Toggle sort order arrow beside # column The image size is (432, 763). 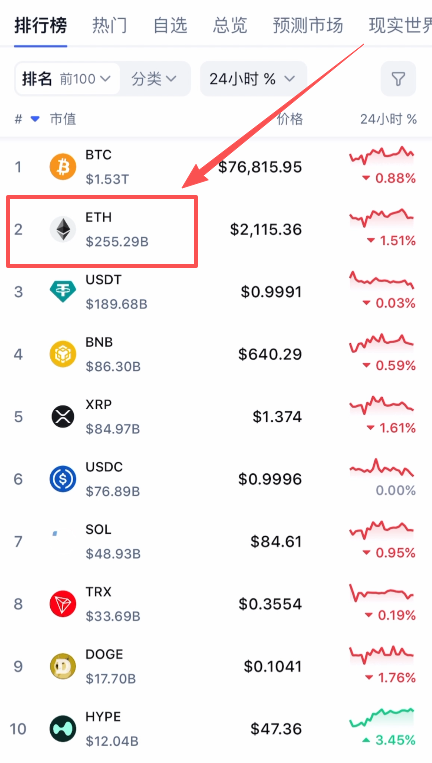[35, 119]
